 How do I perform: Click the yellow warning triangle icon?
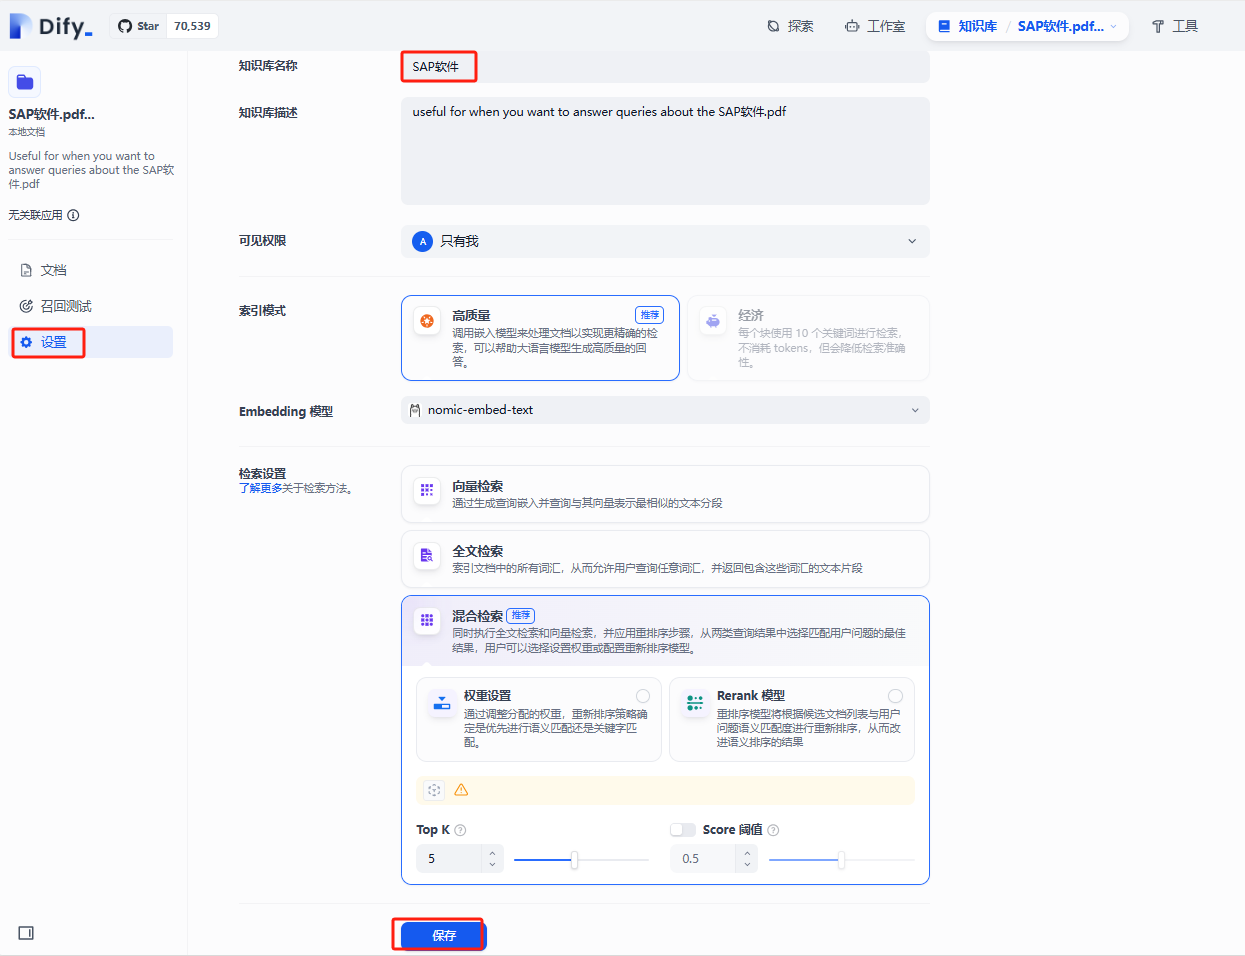[x=461, y=790]
